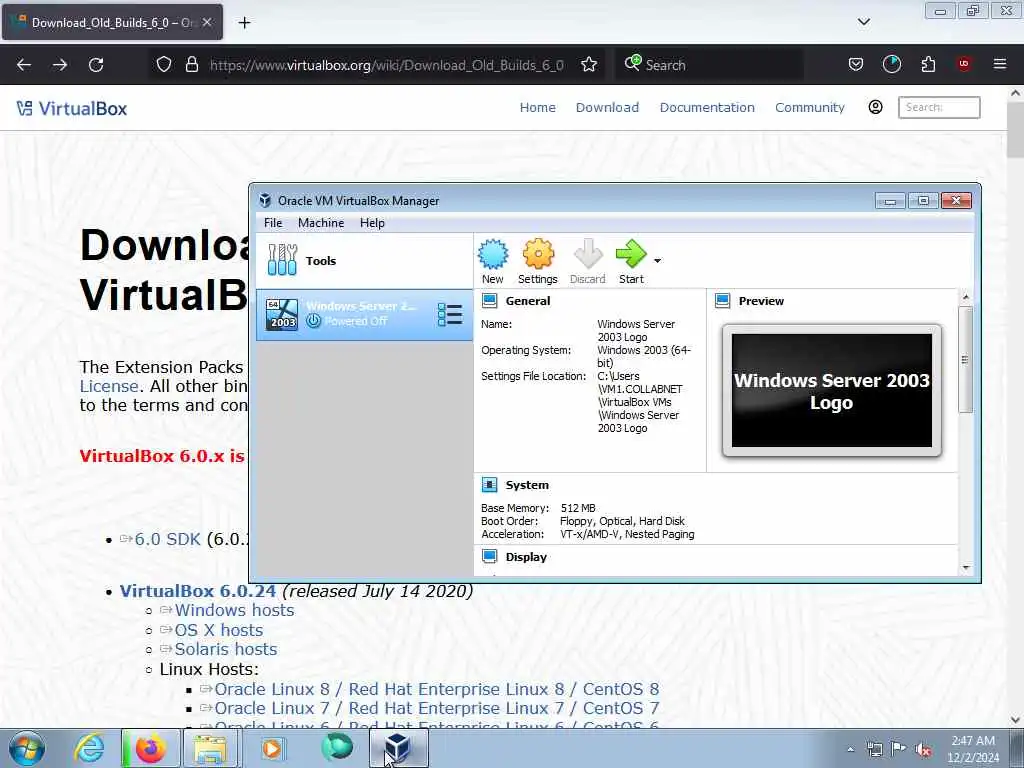The width and height of the screenshot is (1024, 768).
Task: Click the VM preview thumbnail
Action: click(831, 391)
